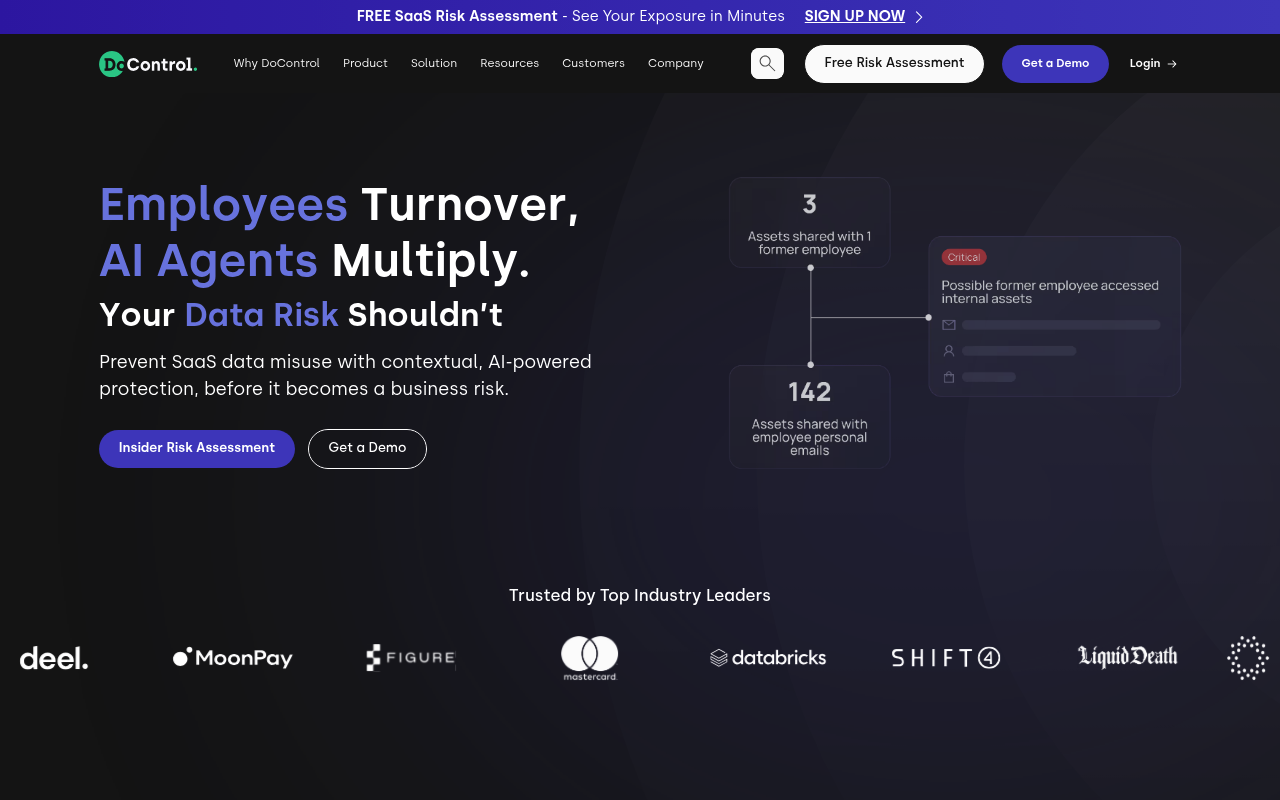Click the '142 Assets shared' card
Viewport: 1280px width, 800px height.
tap(810, 417)
